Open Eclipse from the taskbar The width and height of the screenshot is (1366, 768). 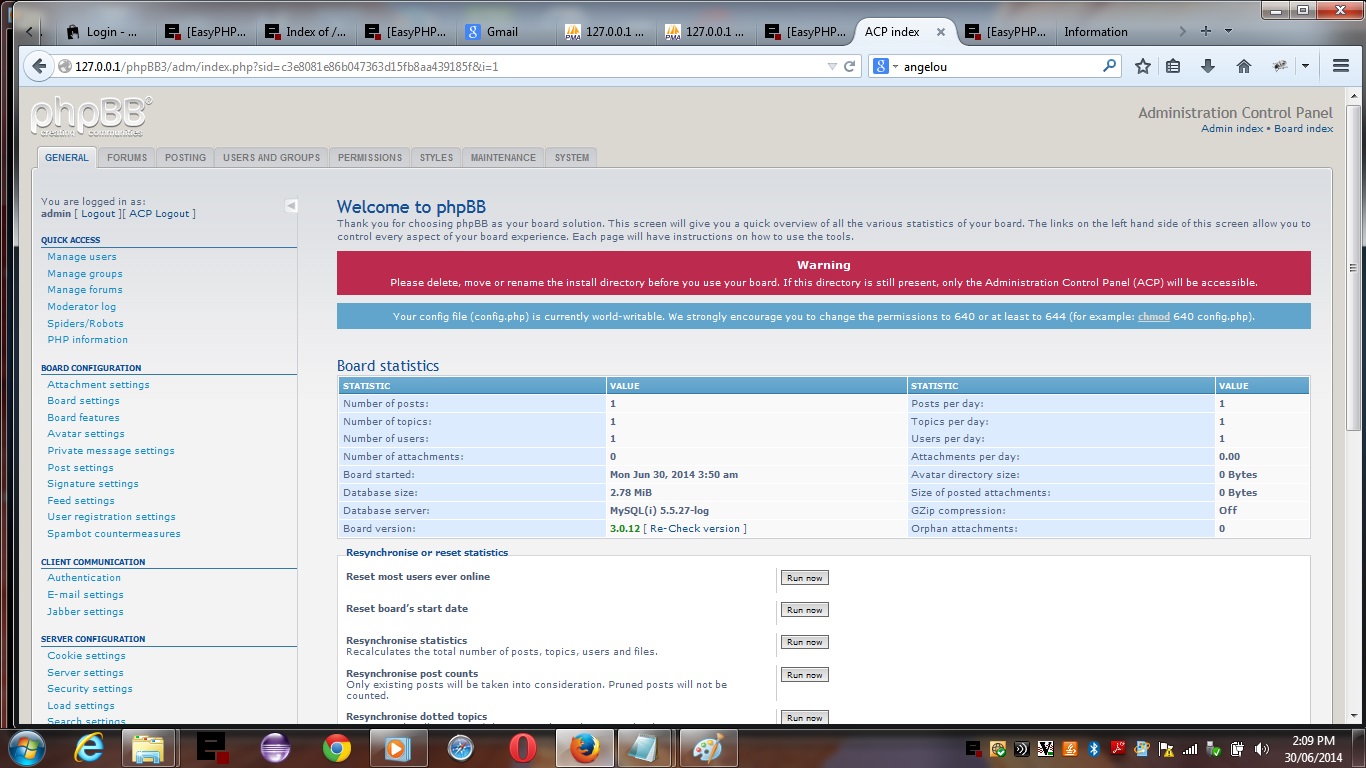pos(274,748)
